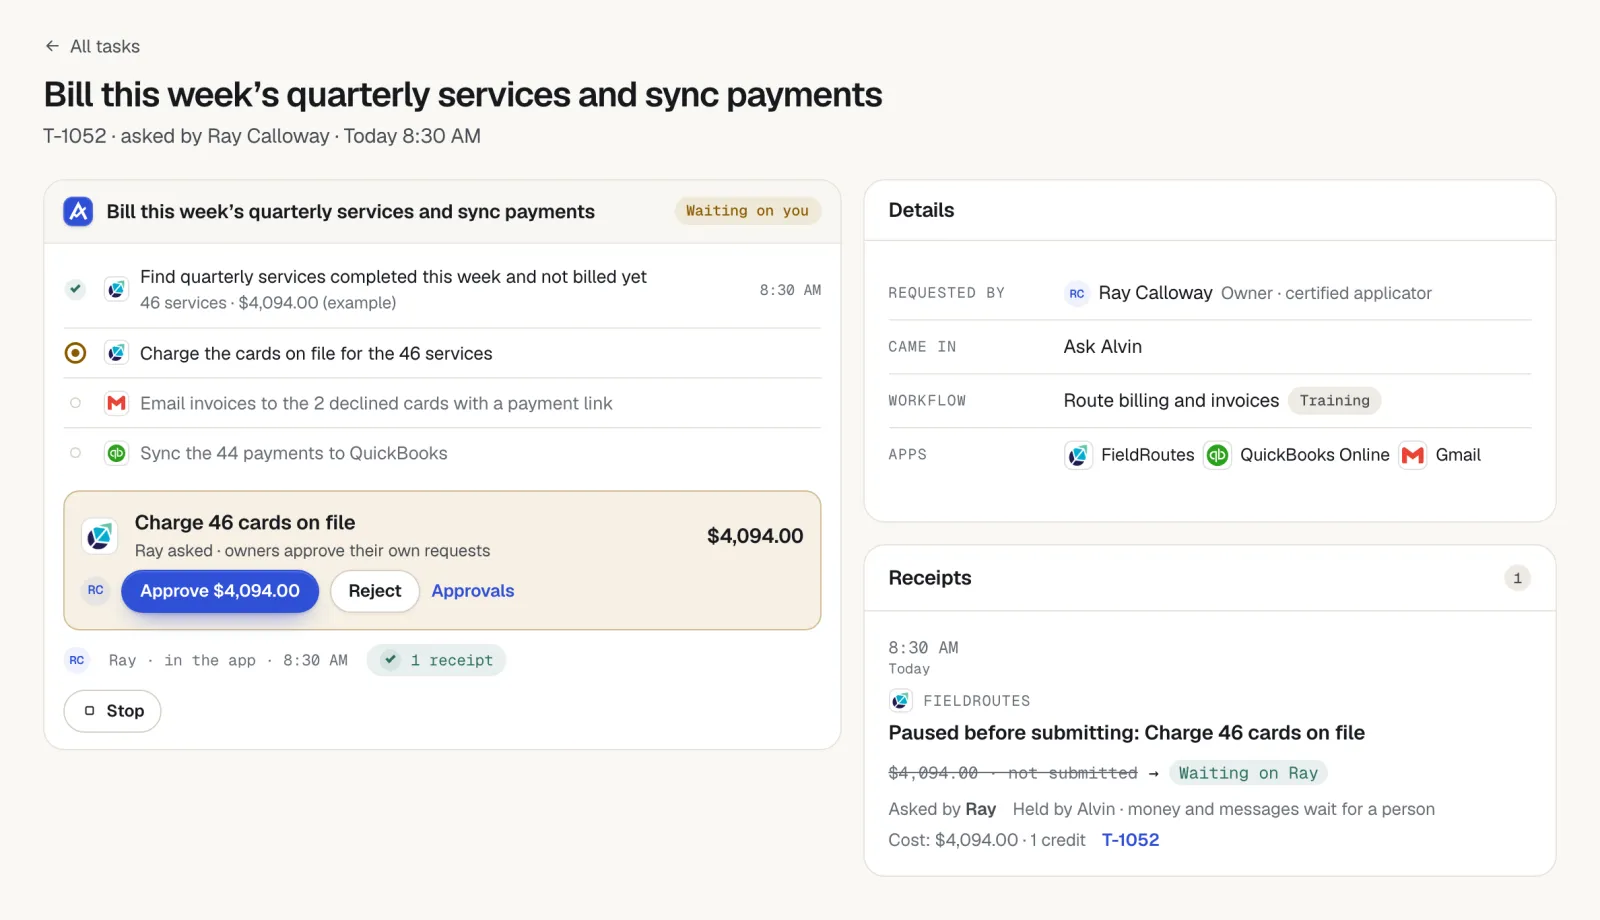The height and width of the screenshot is (920, 1600).
Task: Reject the card charge request
Action: (x=375, y=591)
